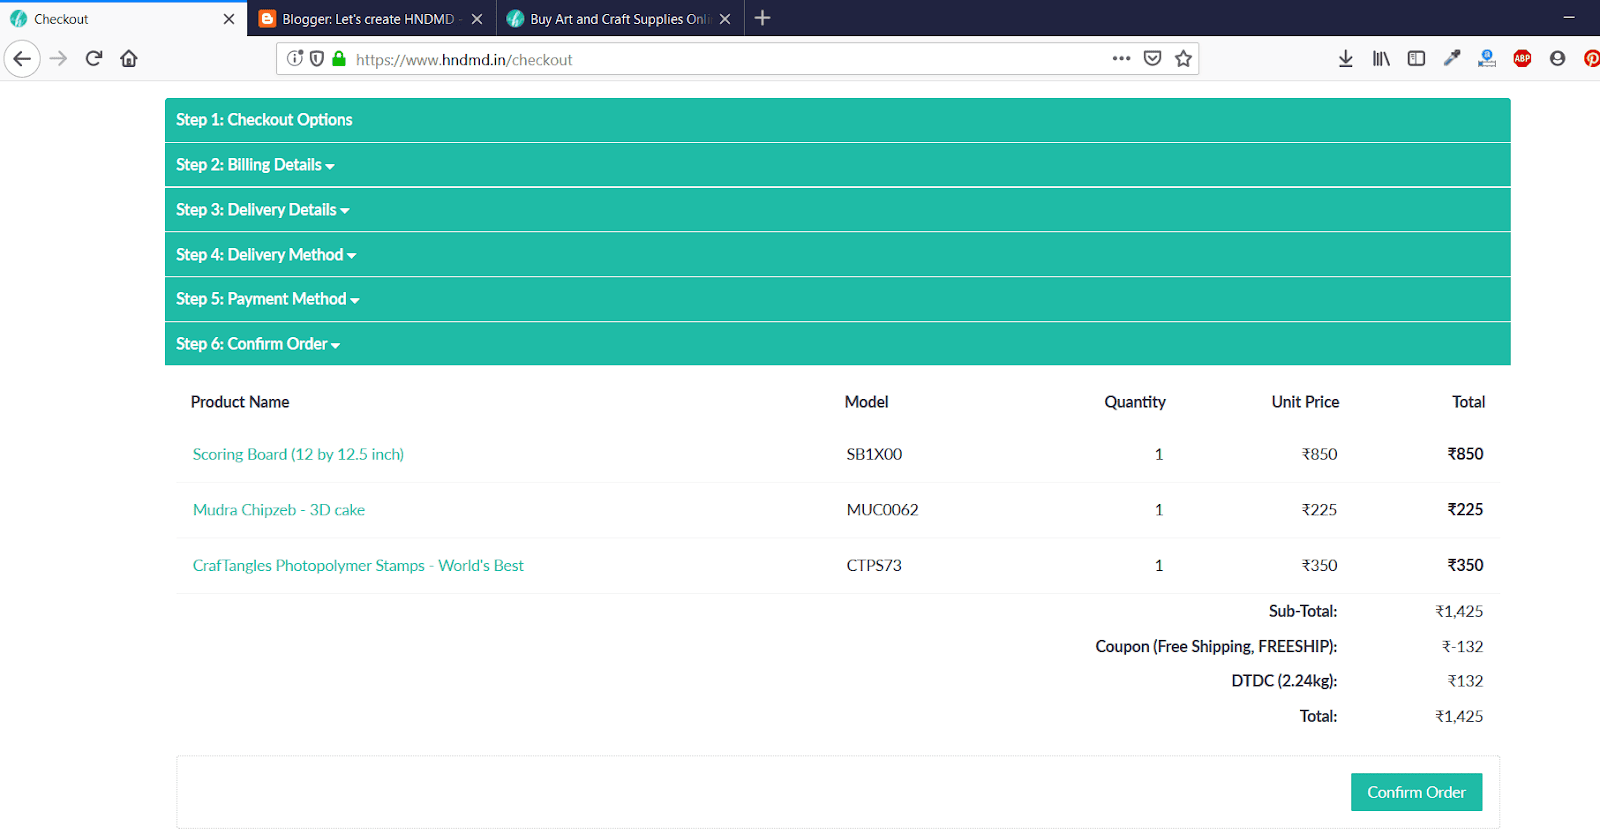Viewport: 1600px width, 834px height.
Task: Click the DTDC (2.24kg) shipping label
Action: coord(1284,681)
